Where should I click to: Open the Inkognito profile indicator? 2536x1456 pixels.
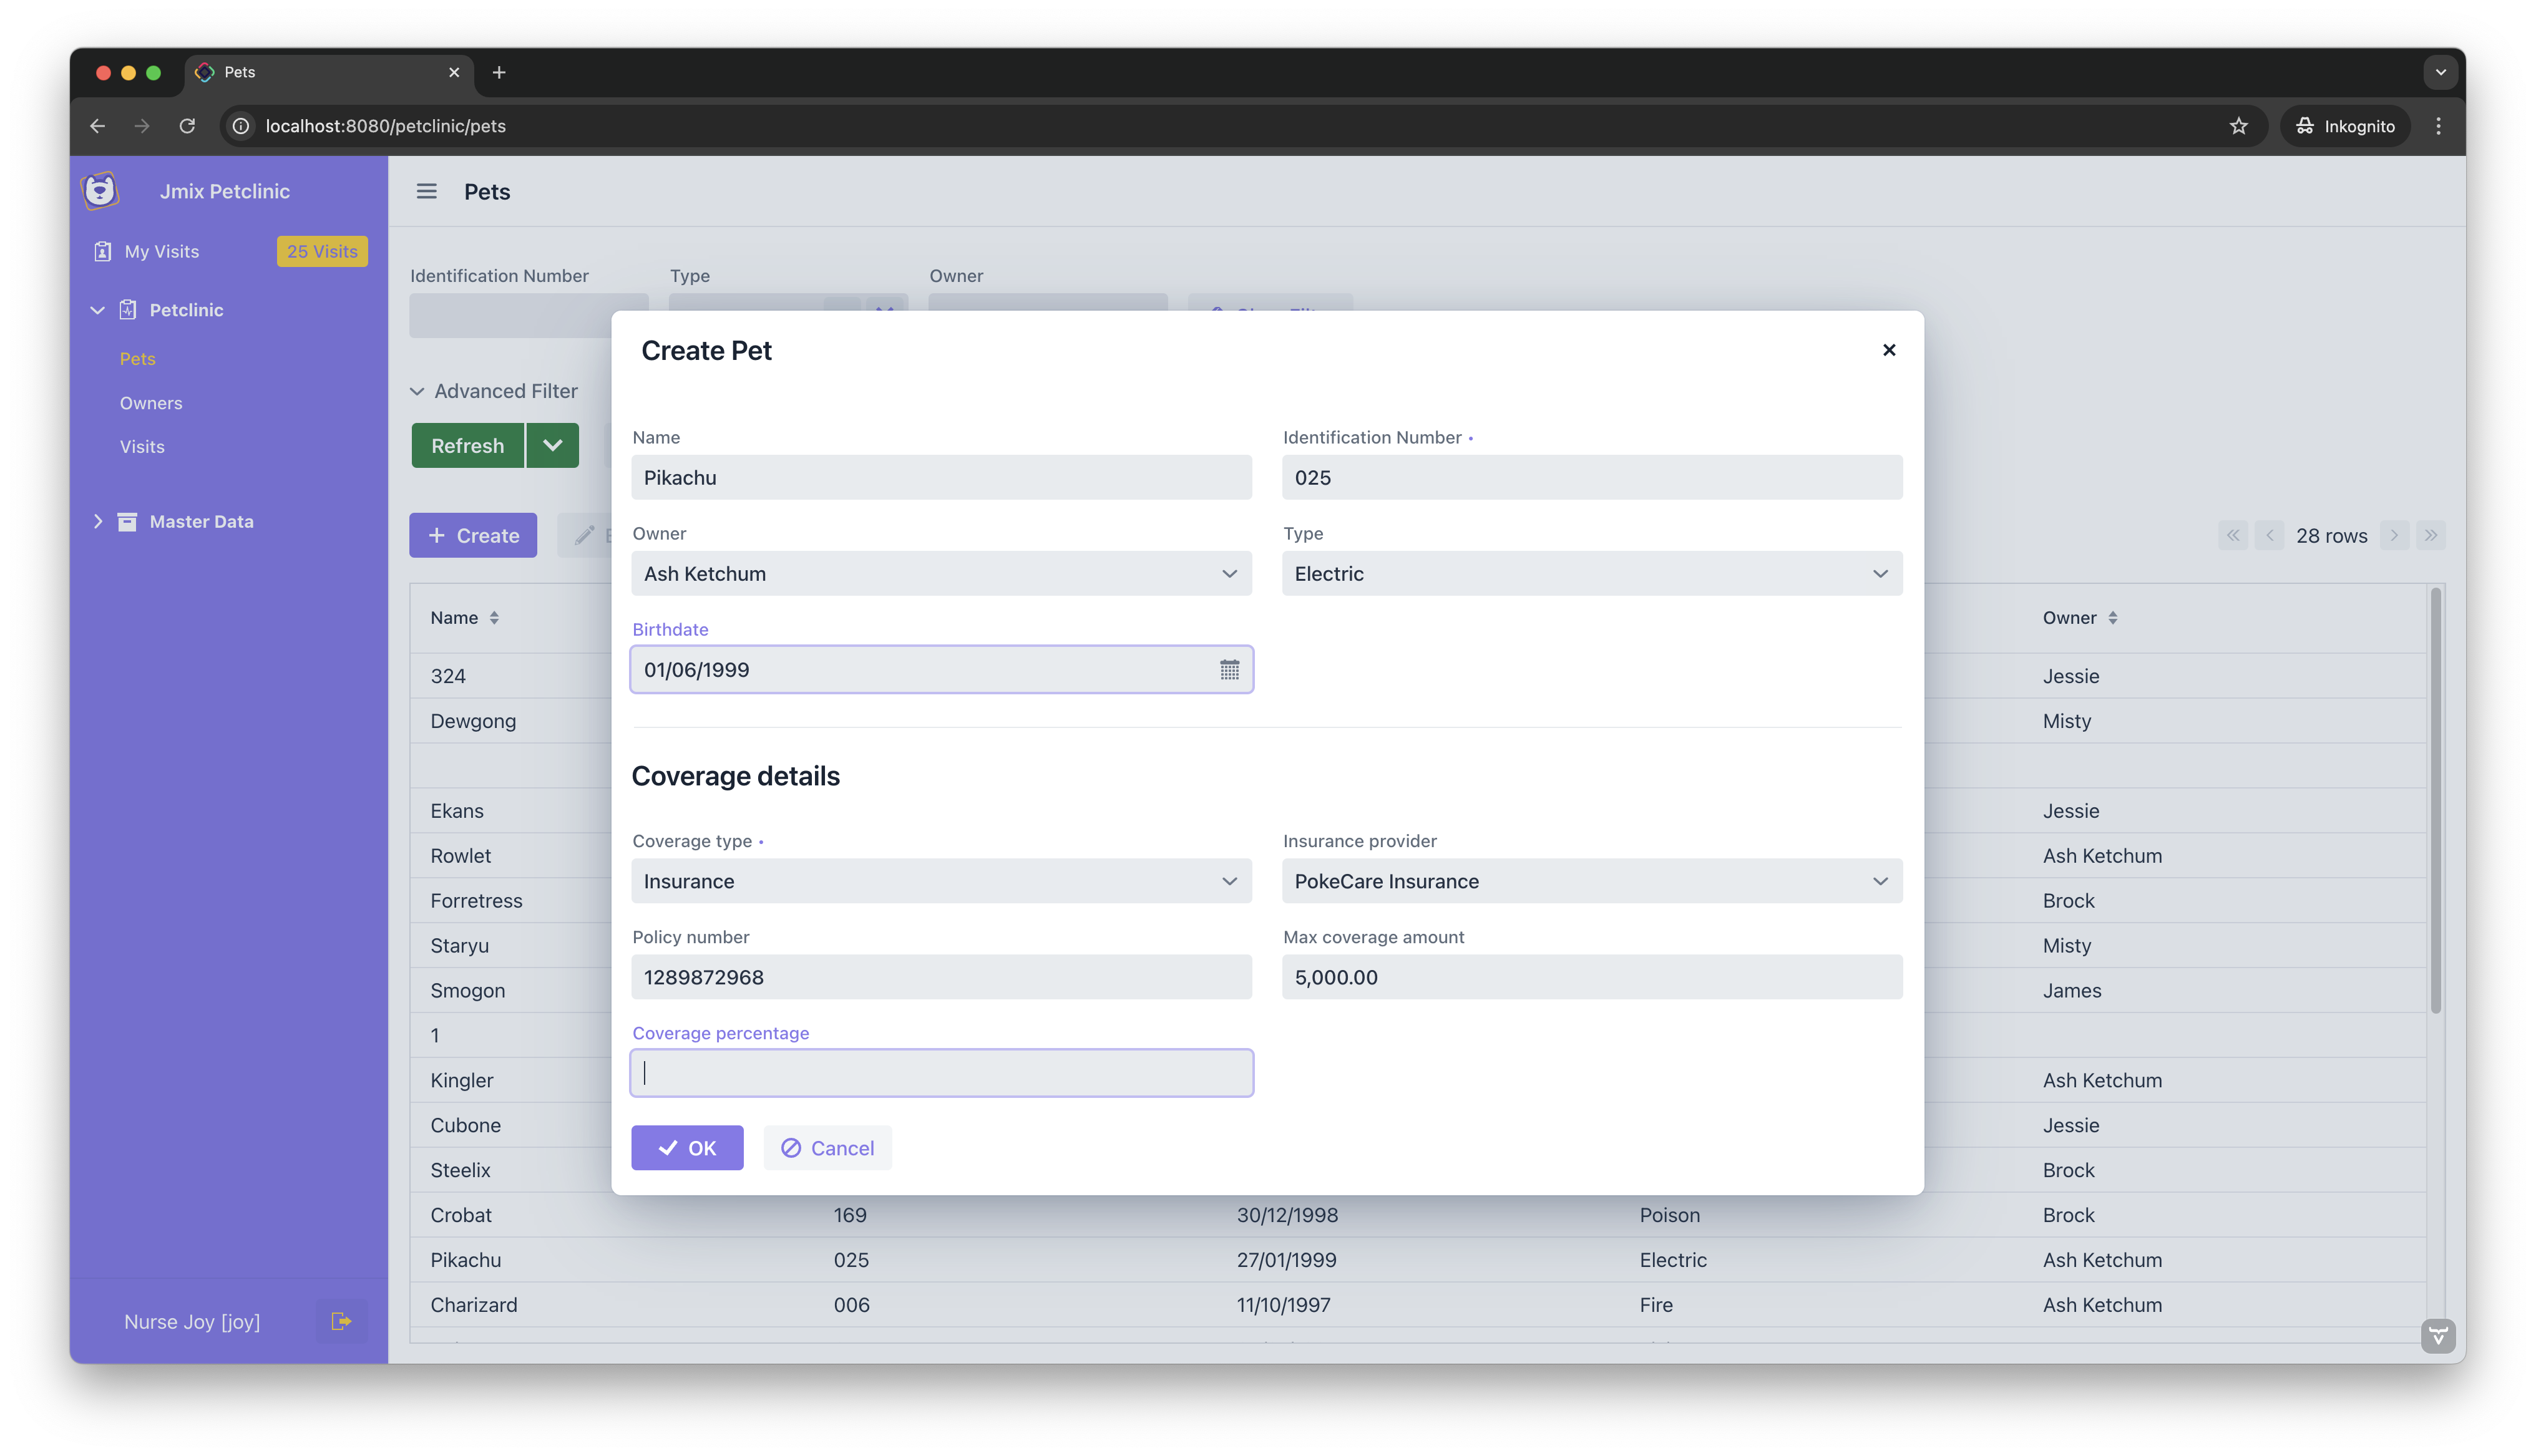point(2345,126)
